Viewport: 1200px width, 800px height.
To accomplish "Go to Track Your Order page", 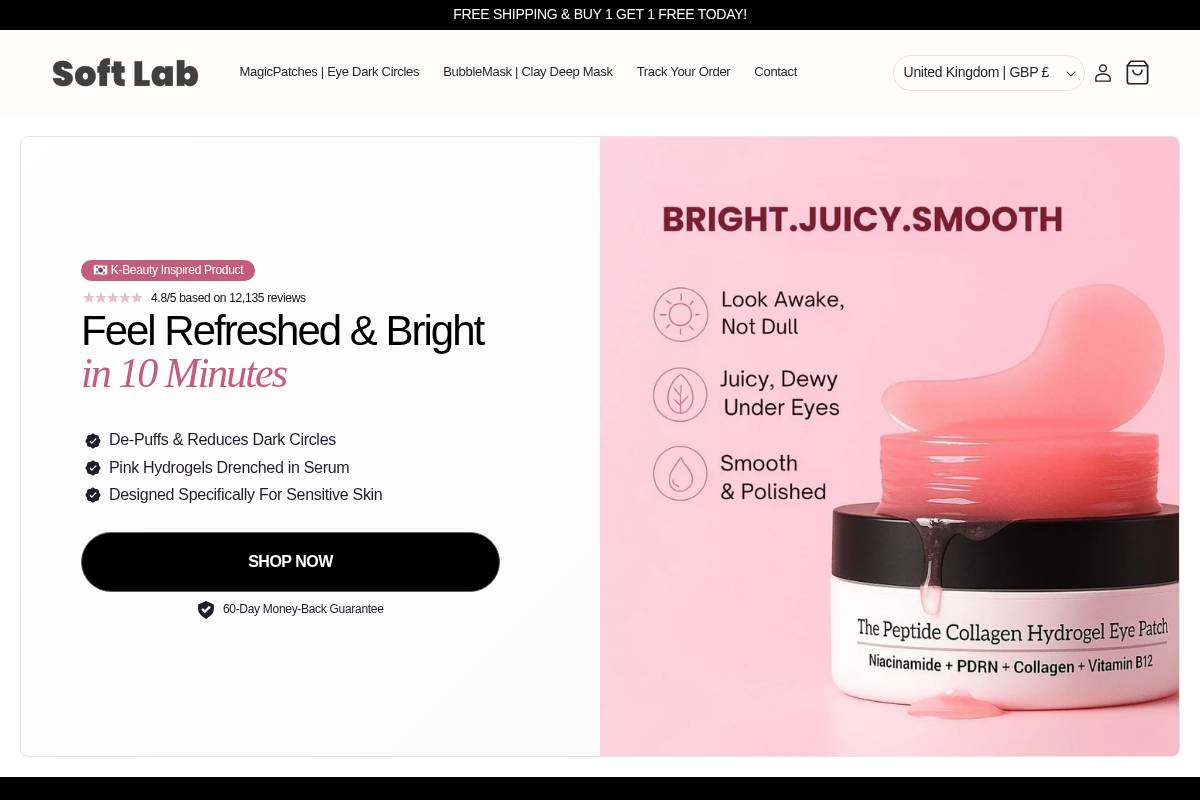I will coord(684,72).
